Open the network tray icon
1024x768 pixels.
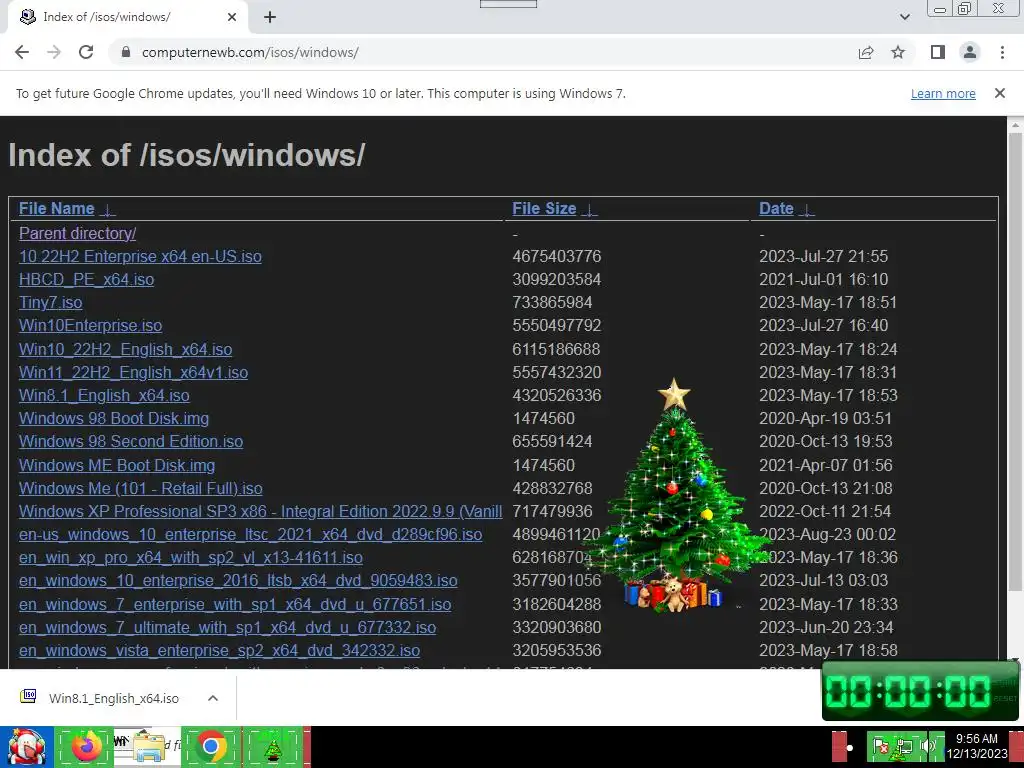(904, 746)
